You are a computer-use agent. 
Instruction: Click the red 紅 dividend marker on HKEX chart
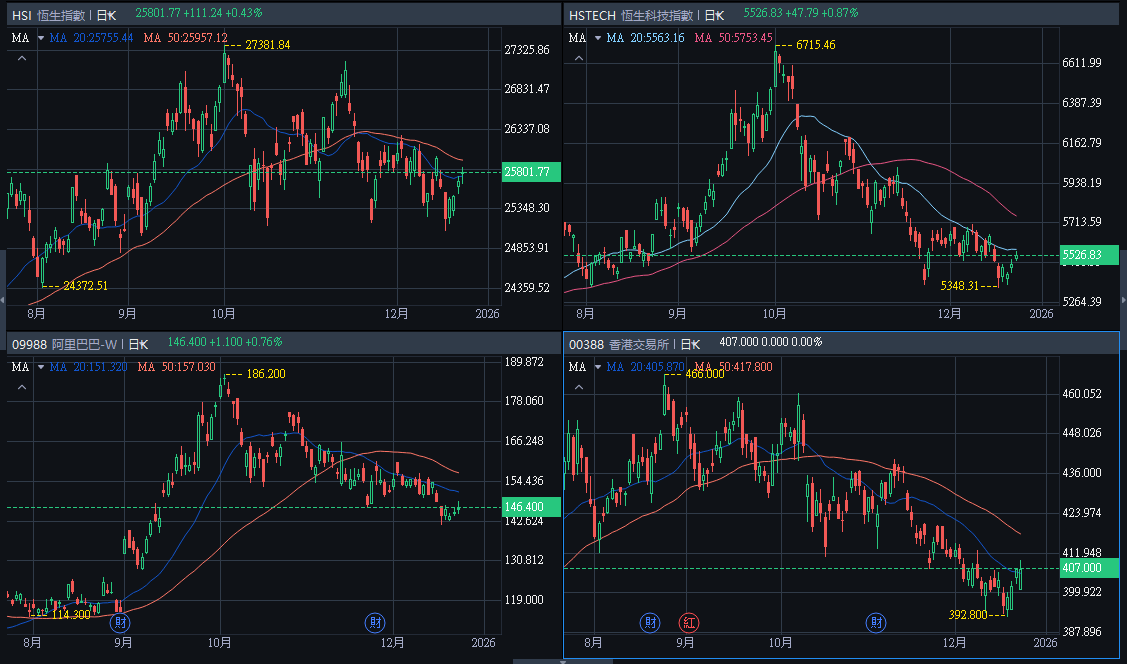coord(689,622)
